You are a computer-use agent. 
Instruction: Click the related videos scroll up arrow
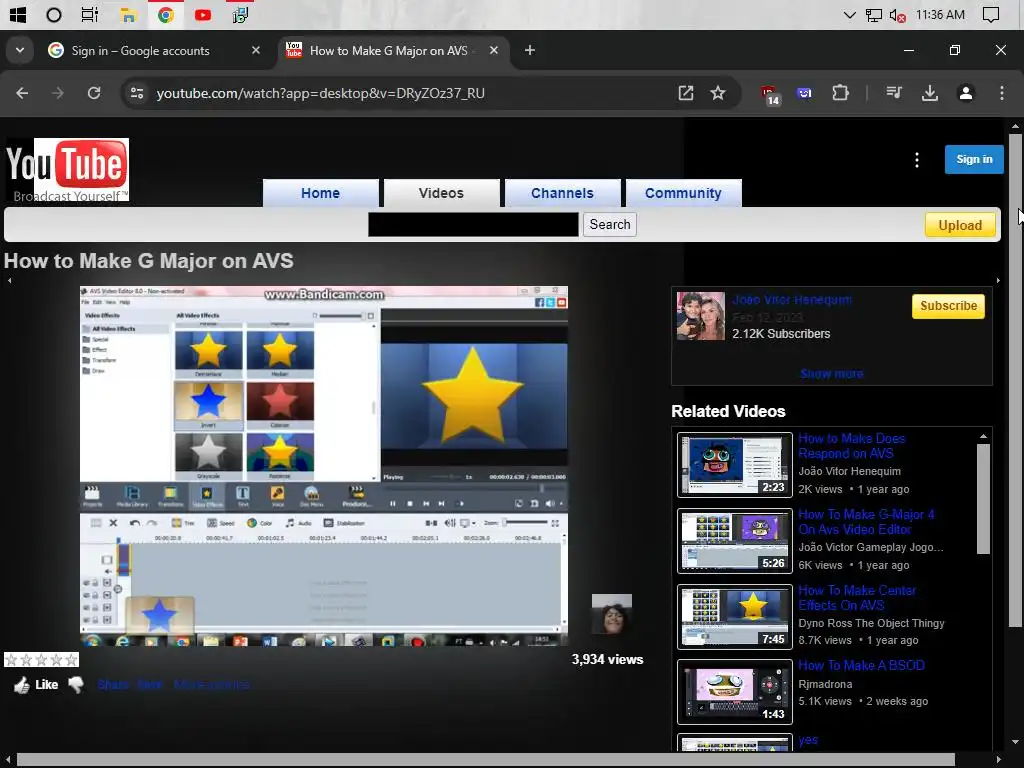click(984, 436)
